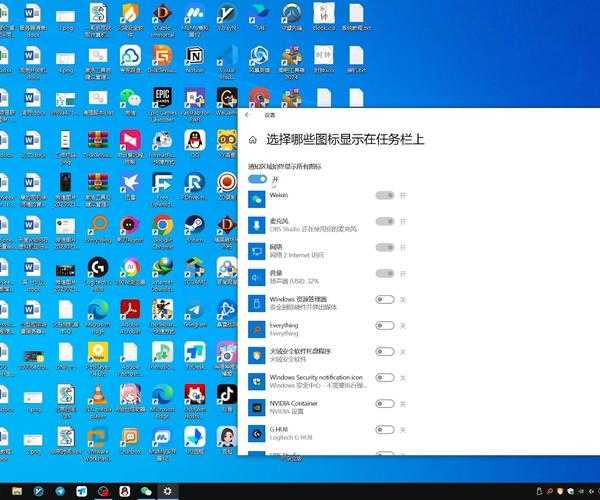Click the "NVIDIA Container" text
600x500 pixels.
point(293,403)
